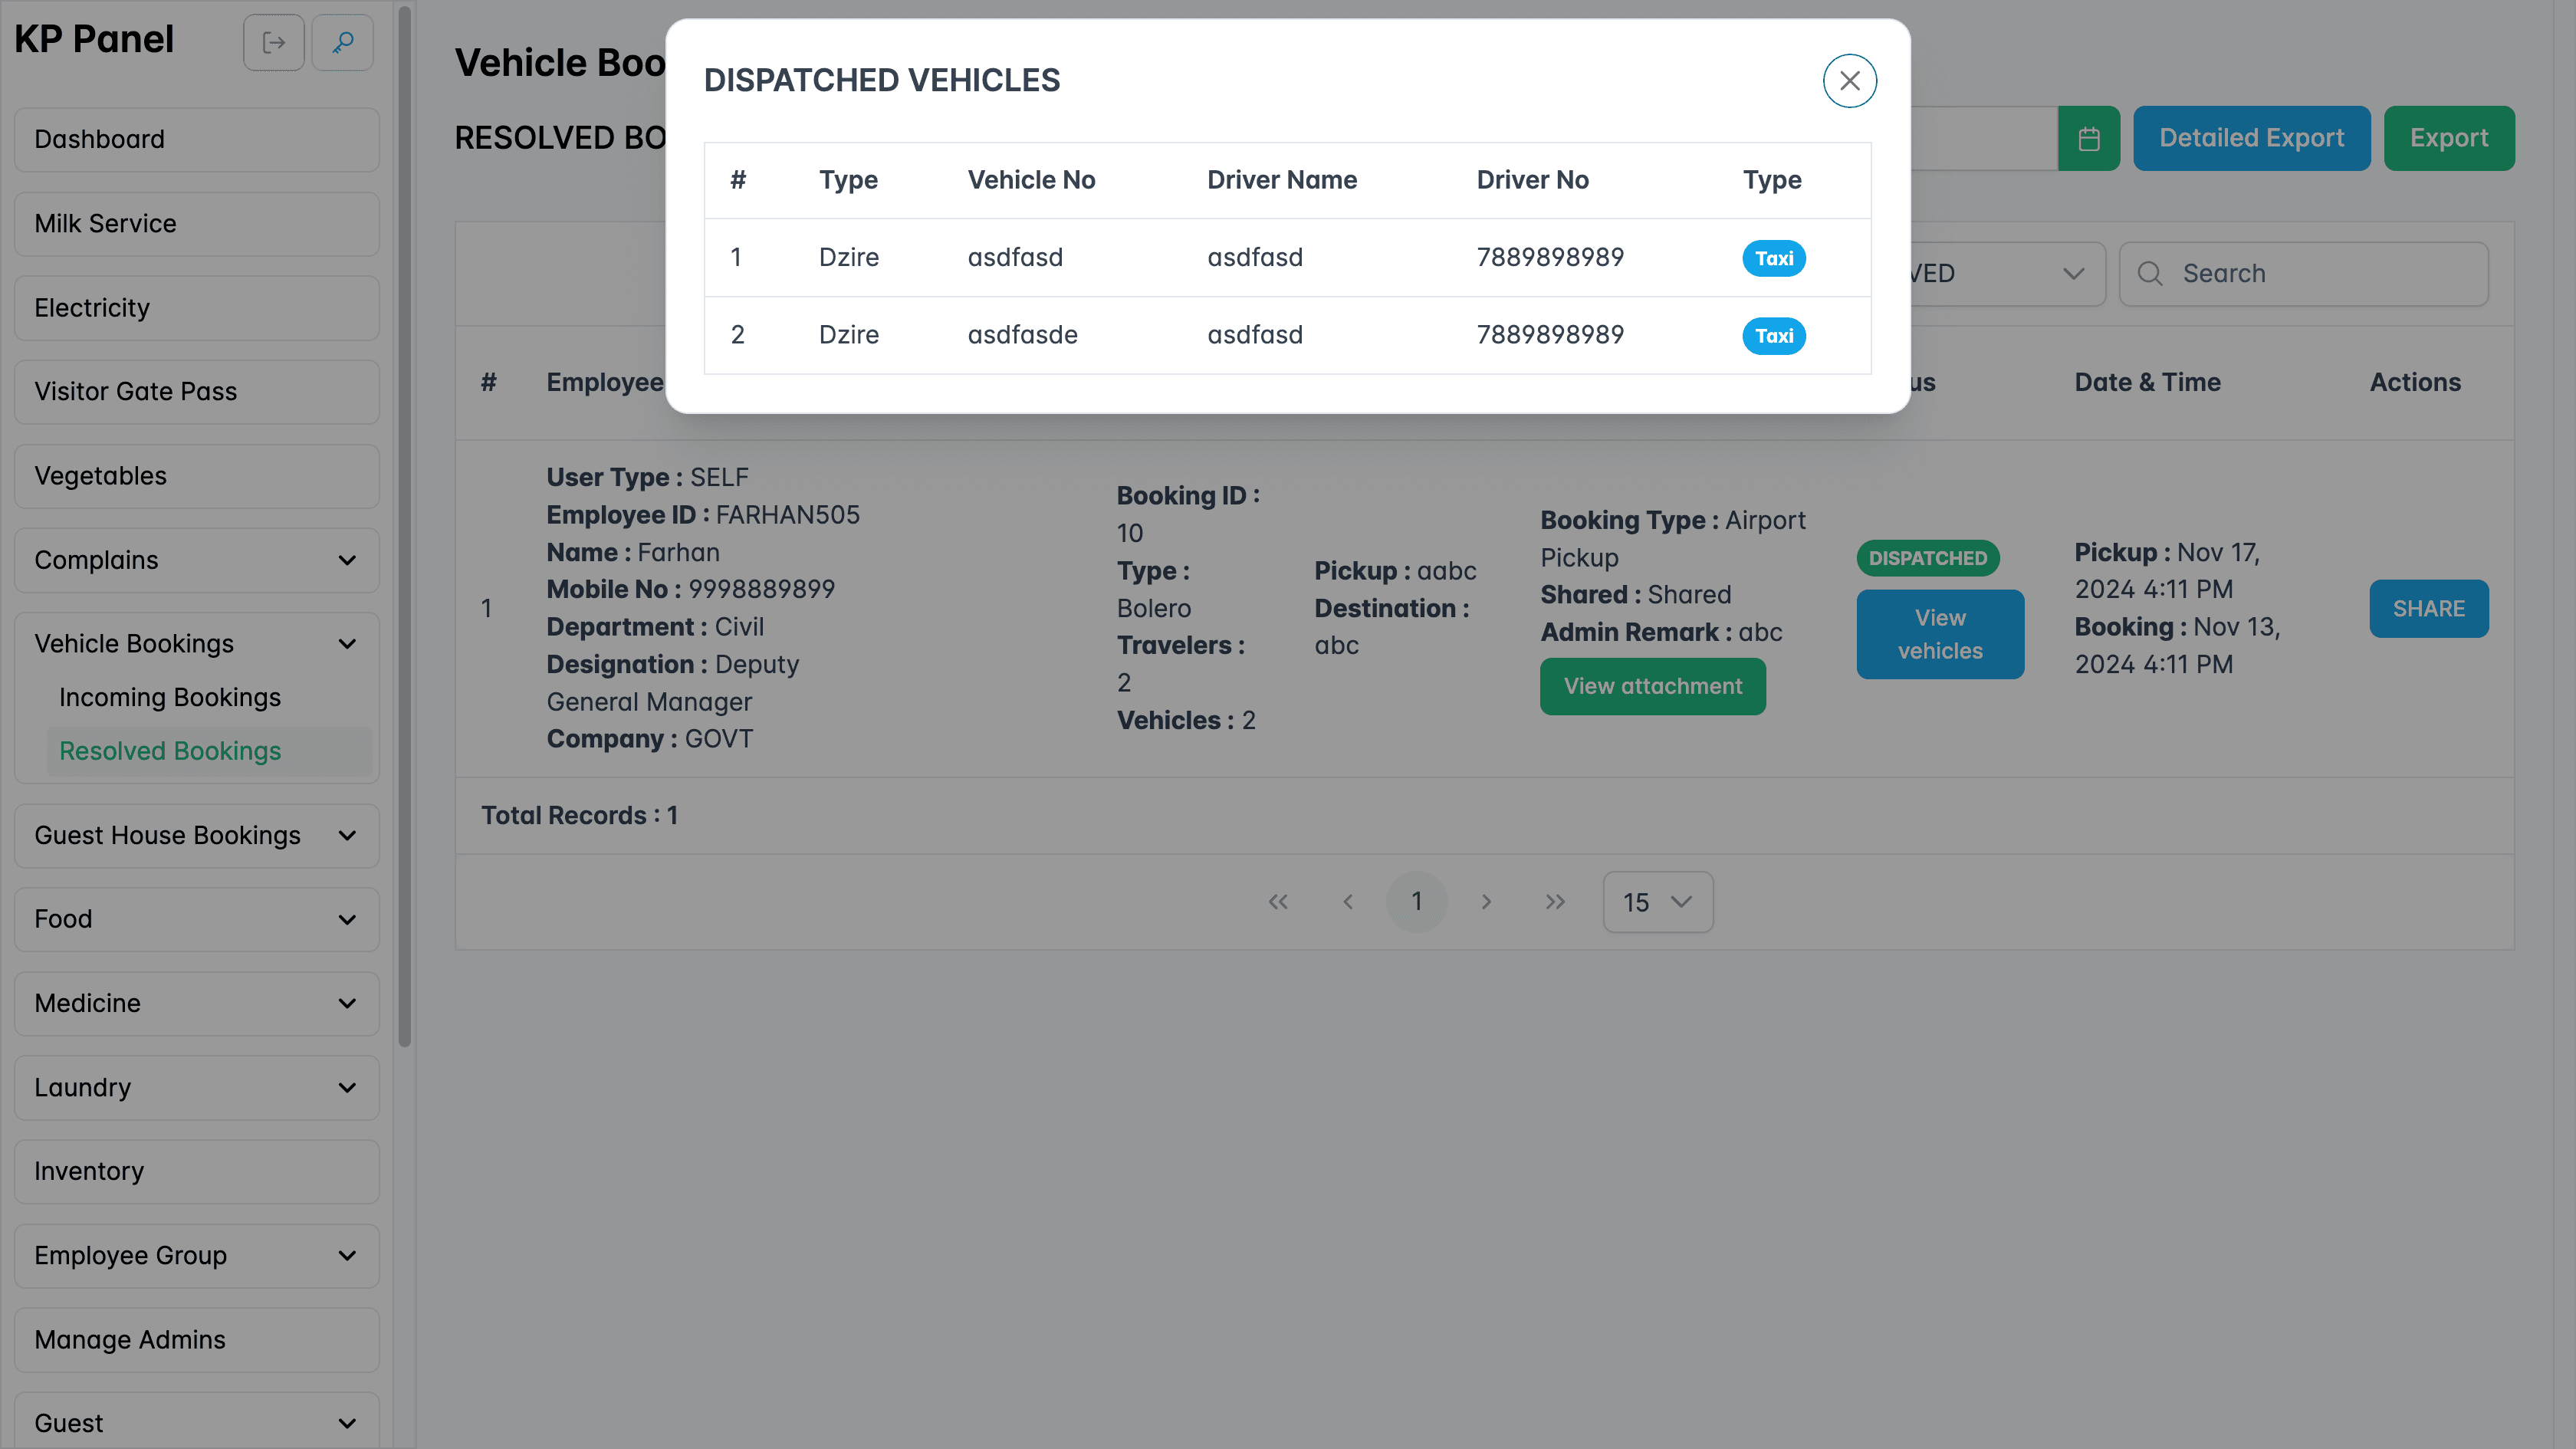The height and width of the screenshot is (1449, 2576).
Task: Open Milk Service page
Action: (x=197, y=223)
